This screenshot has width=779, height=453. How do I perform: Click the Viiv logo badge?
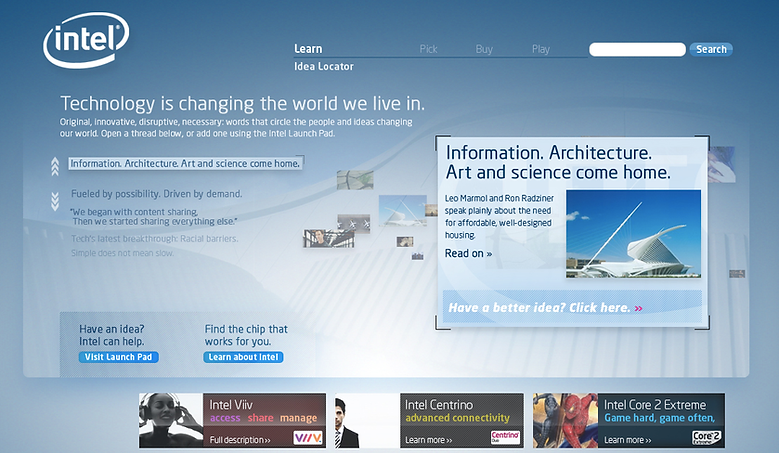(x=308, y=438)
